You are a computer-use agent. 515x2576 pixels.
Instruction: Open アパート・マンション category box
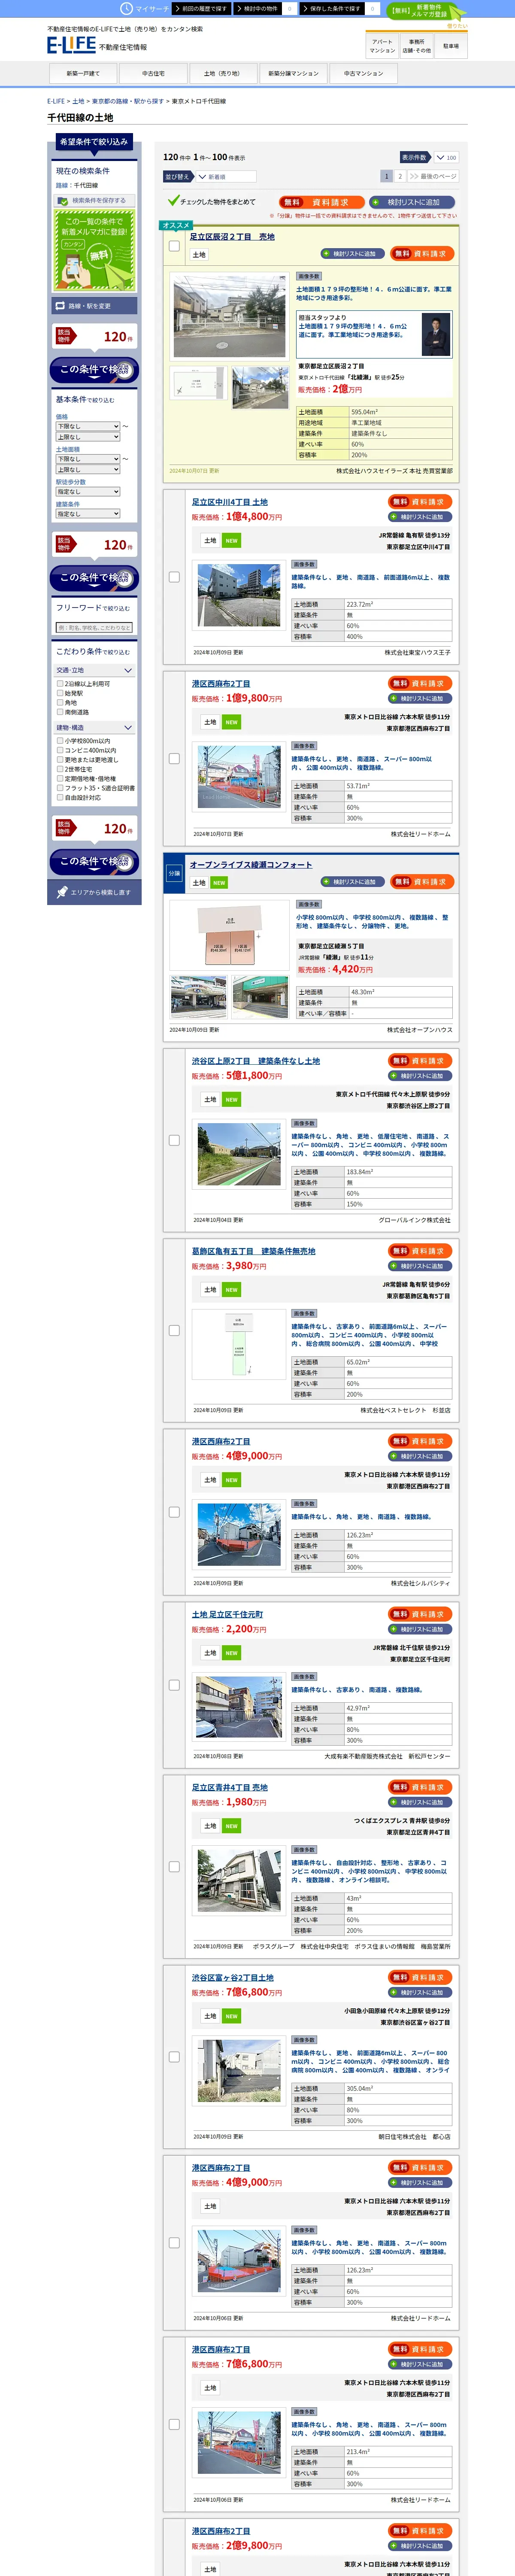[x=382, y=46]
